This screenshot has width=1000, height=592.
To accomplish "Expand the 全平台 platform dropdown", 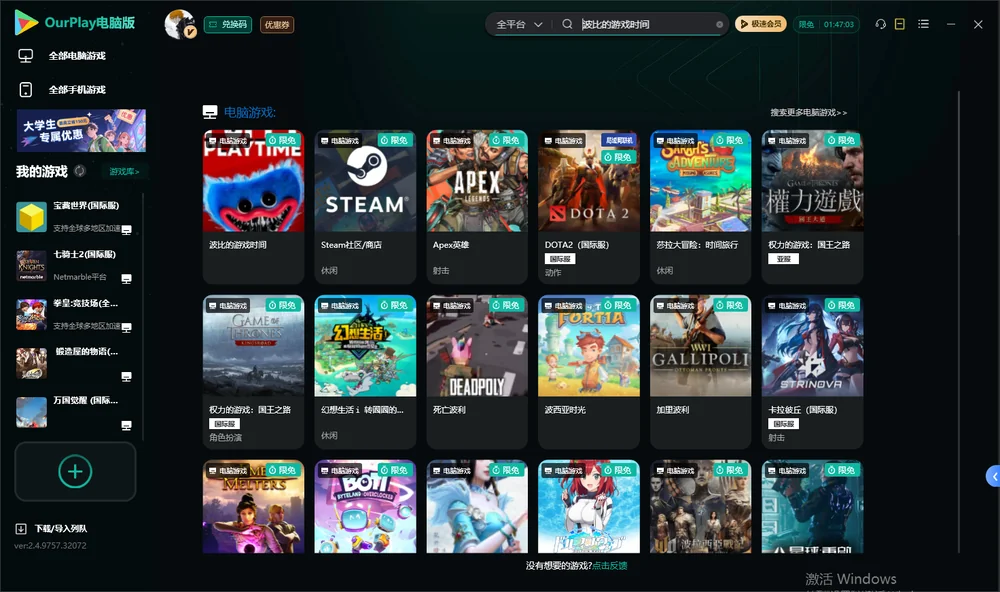I will [x=519, y=24].
